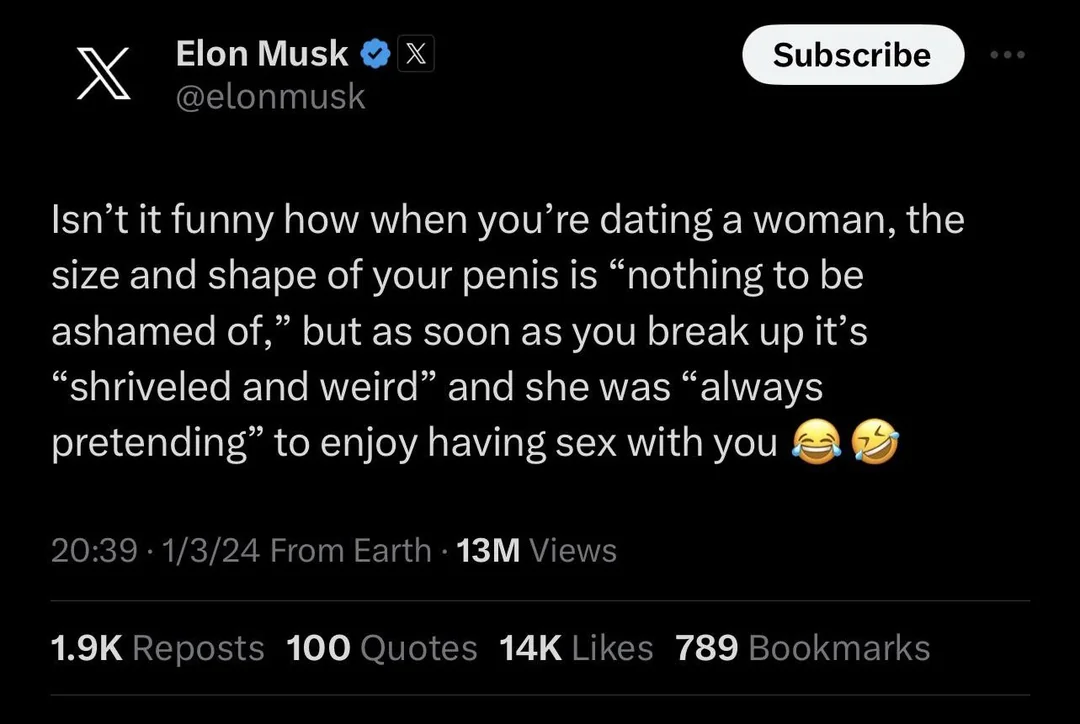Viewport: 1080px width, 724px height.
Task: Click the face with tears of joy emoji
Action: click(x=813, y=441)
